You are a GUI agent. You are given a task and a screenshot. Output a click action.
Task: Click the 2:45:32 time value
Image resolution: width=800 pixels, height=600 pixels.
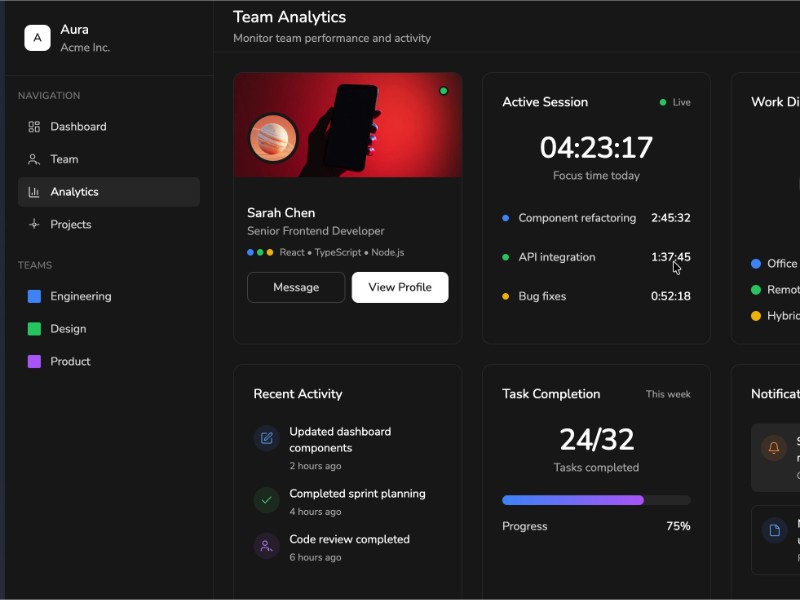coord(670,218)
